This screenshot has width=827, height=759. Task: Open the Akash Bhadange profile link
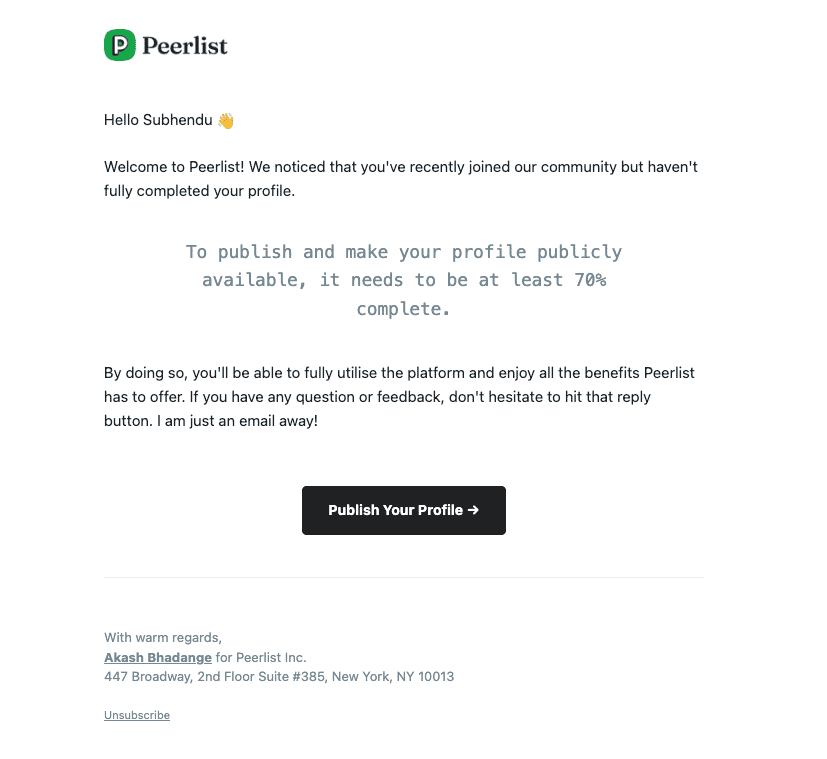157,657
